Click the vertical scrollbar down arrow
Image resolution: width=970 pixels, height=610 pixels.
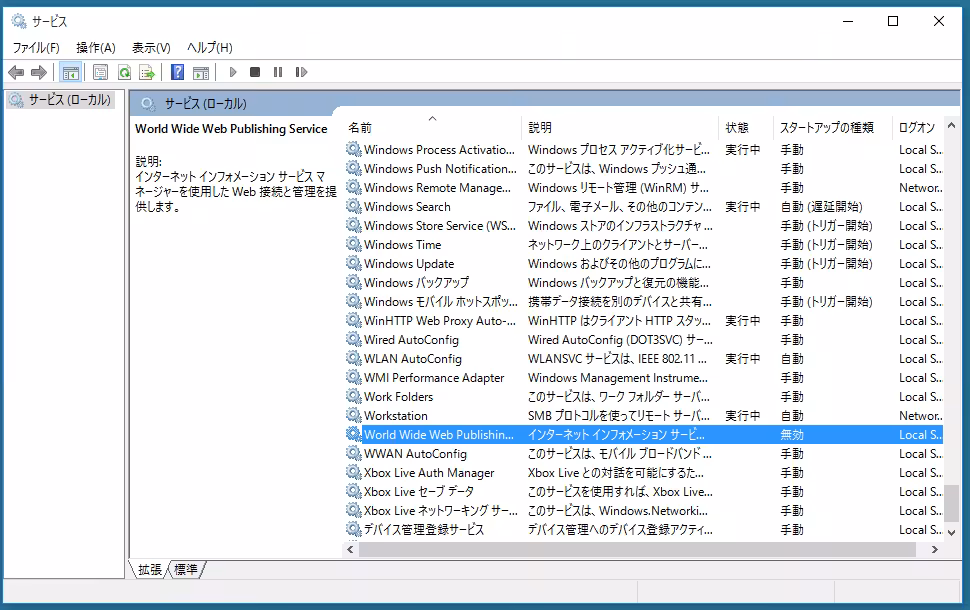coord(951,533)
